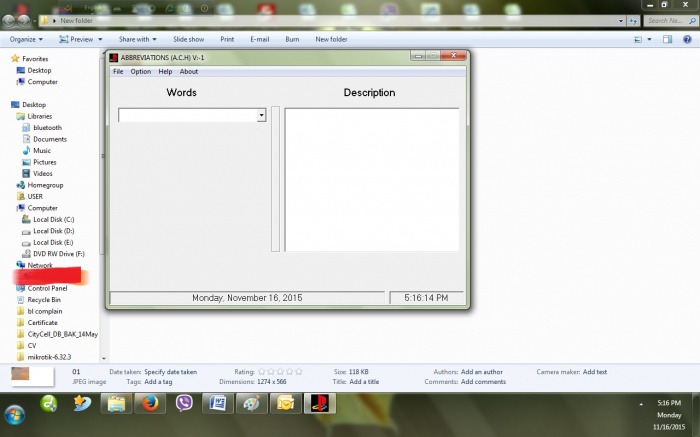700x437 pixels.
Task: Expand the Organize dropdown menu
Action: (26, 39)
